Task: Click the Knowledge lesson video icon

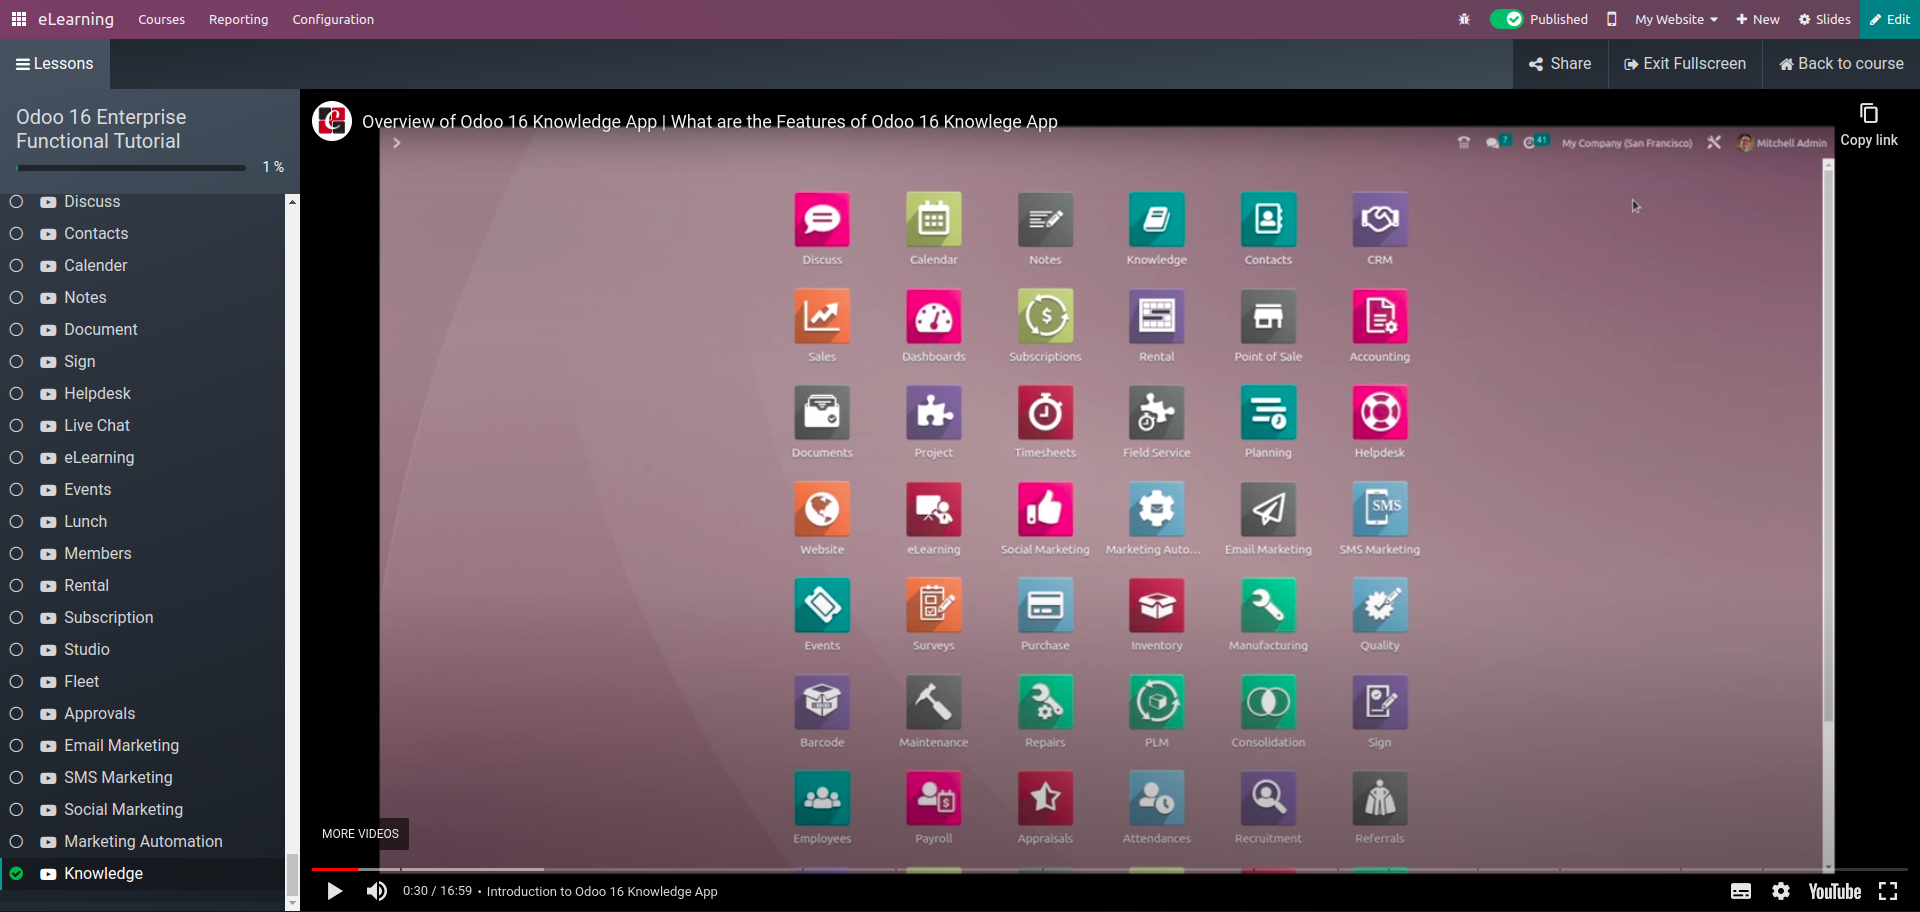Action: pyautogui.click(x=48, y=874)
